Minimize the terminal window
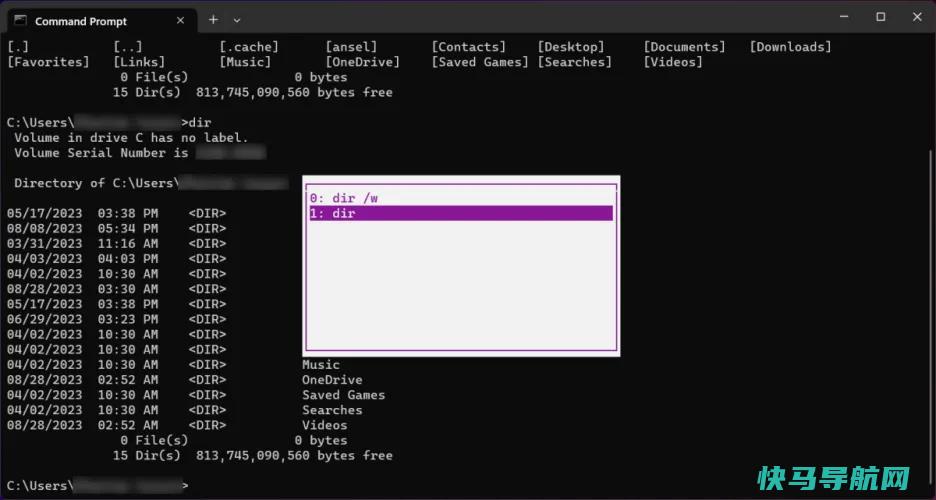Viewport: 936px width, 500px height. pyautogui.click(x=844, y=17)
